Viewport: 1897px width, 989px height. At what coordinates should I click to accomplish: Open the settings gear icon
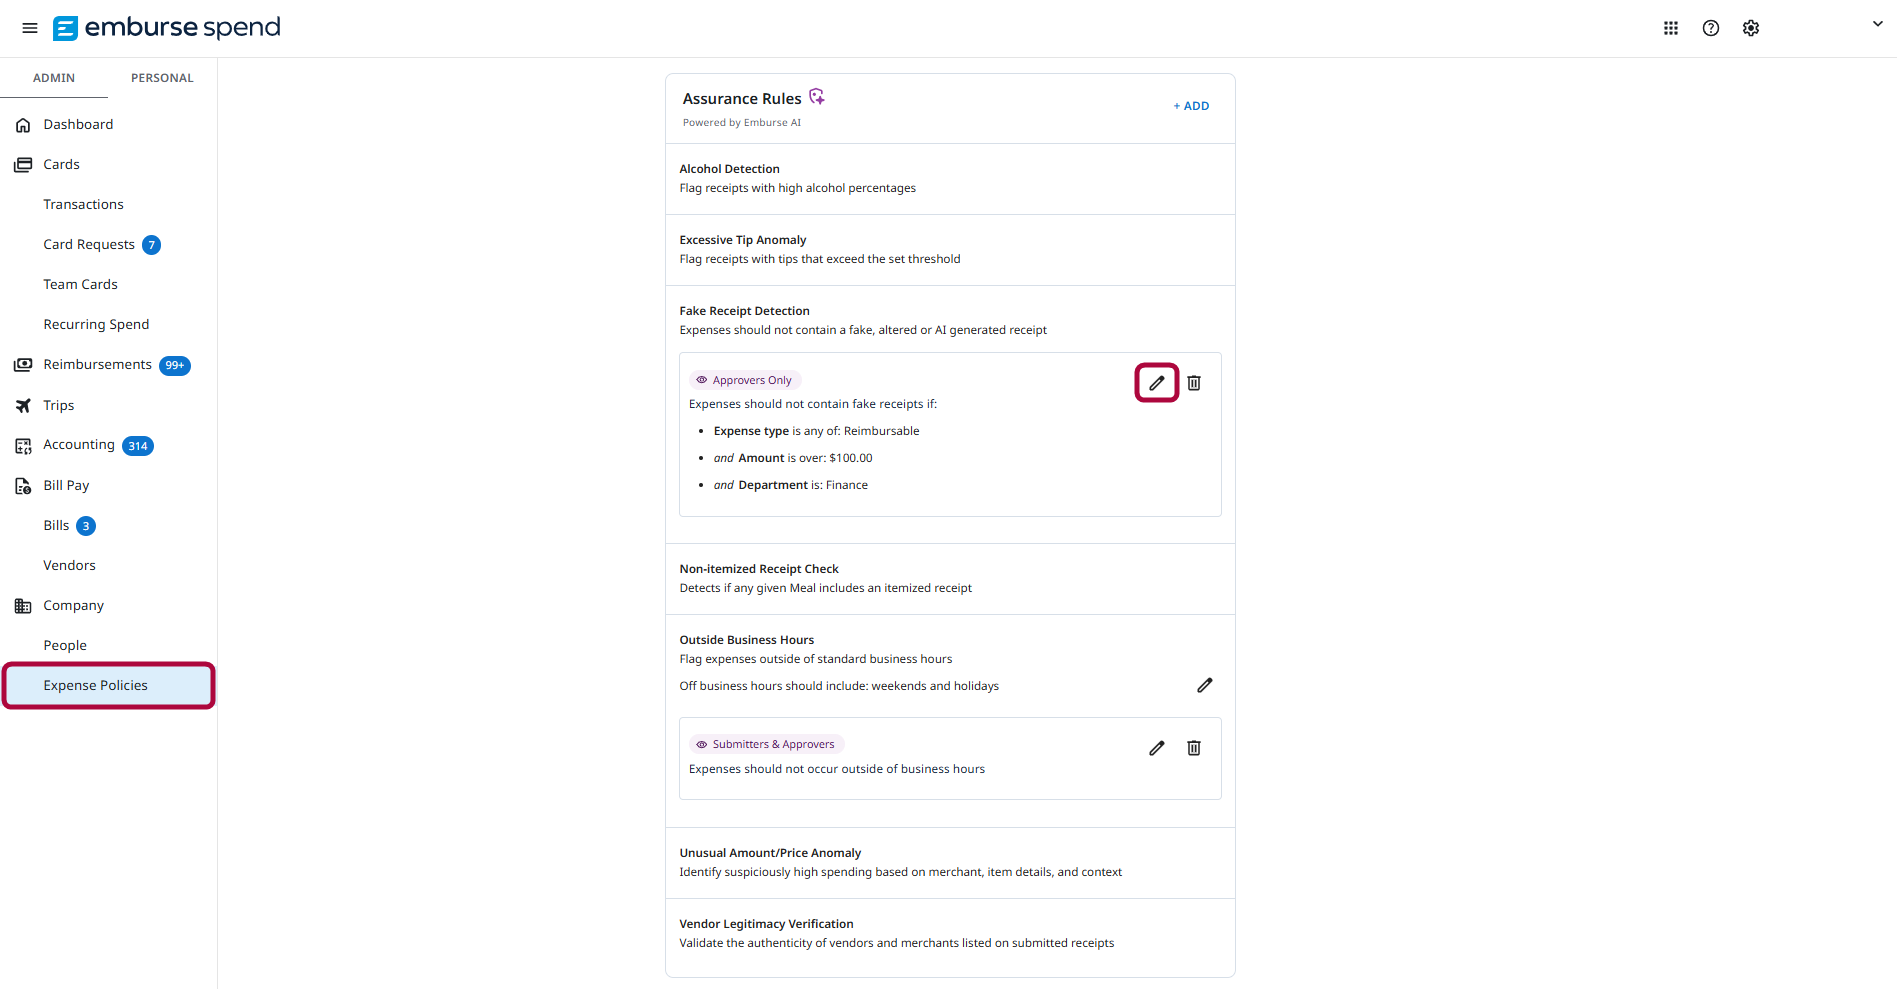point(1751,28)
